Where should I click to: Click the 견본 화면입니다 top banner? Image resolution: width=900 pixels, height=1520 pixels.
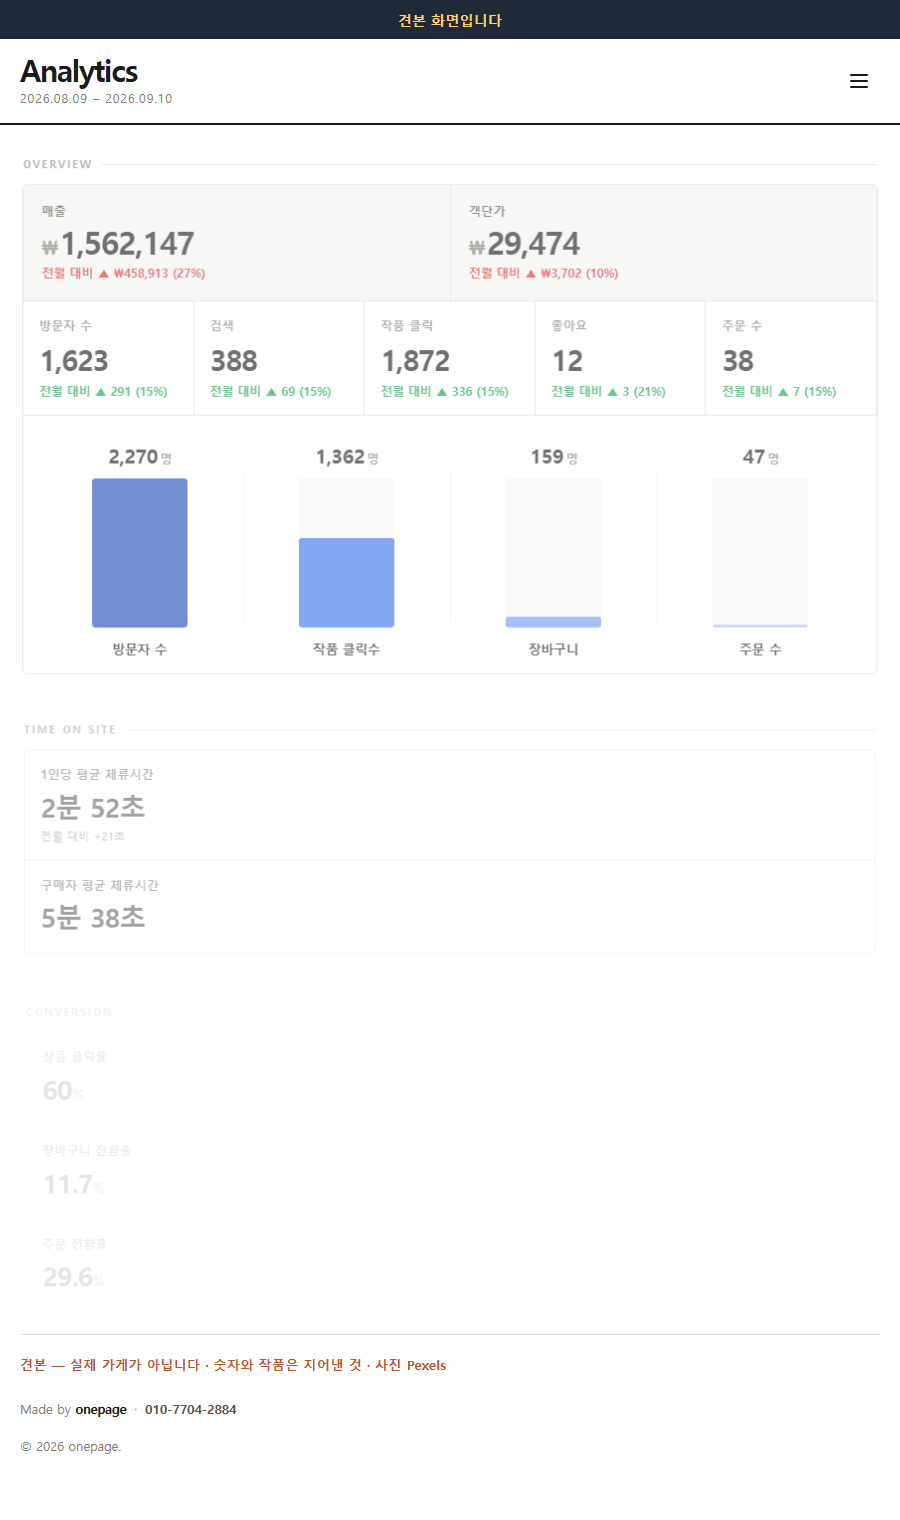(x=450, y=20)
